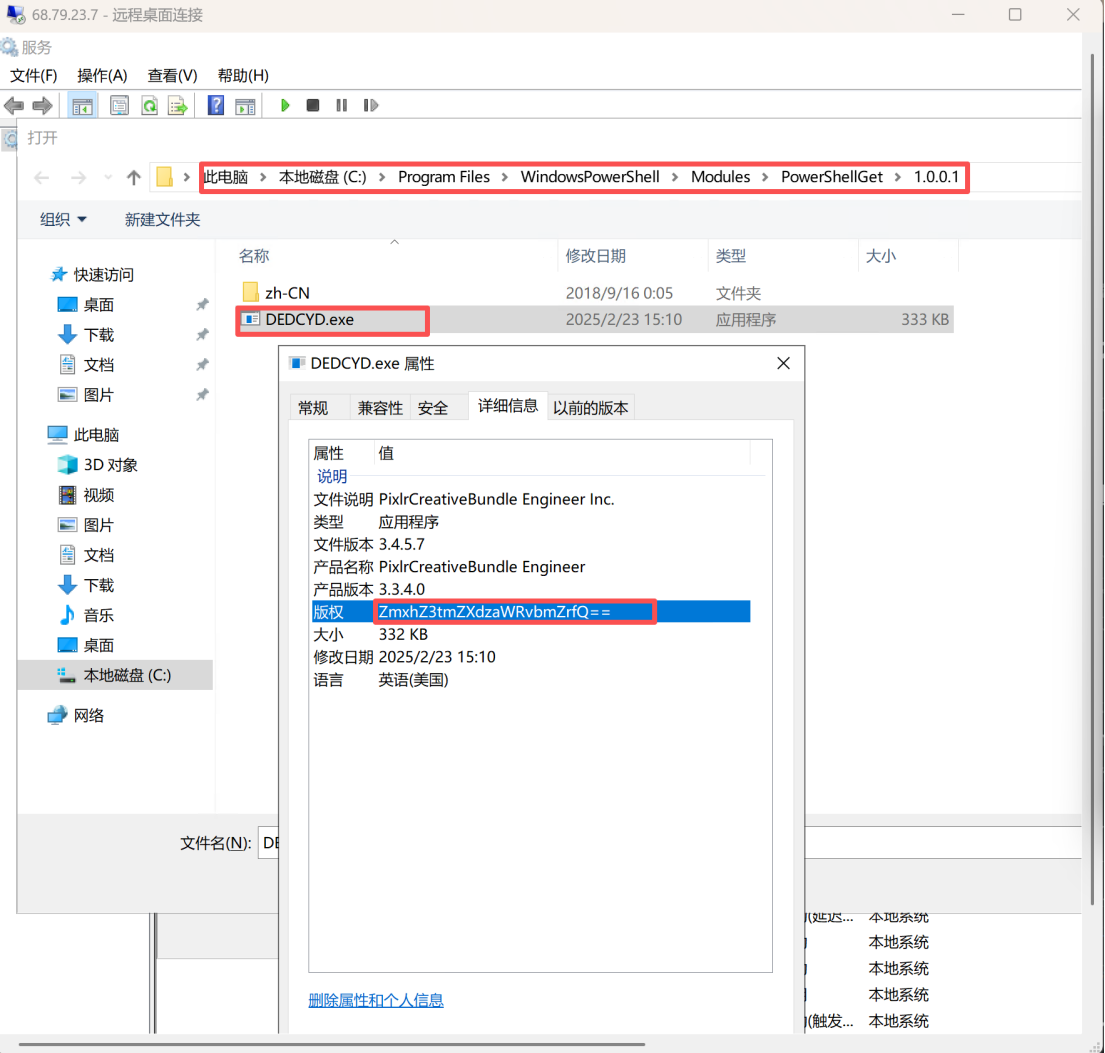Click the 文件版本 3.4.5.7 row
This screenshot has height=1053, width=1105.
(x=531, y=544)
